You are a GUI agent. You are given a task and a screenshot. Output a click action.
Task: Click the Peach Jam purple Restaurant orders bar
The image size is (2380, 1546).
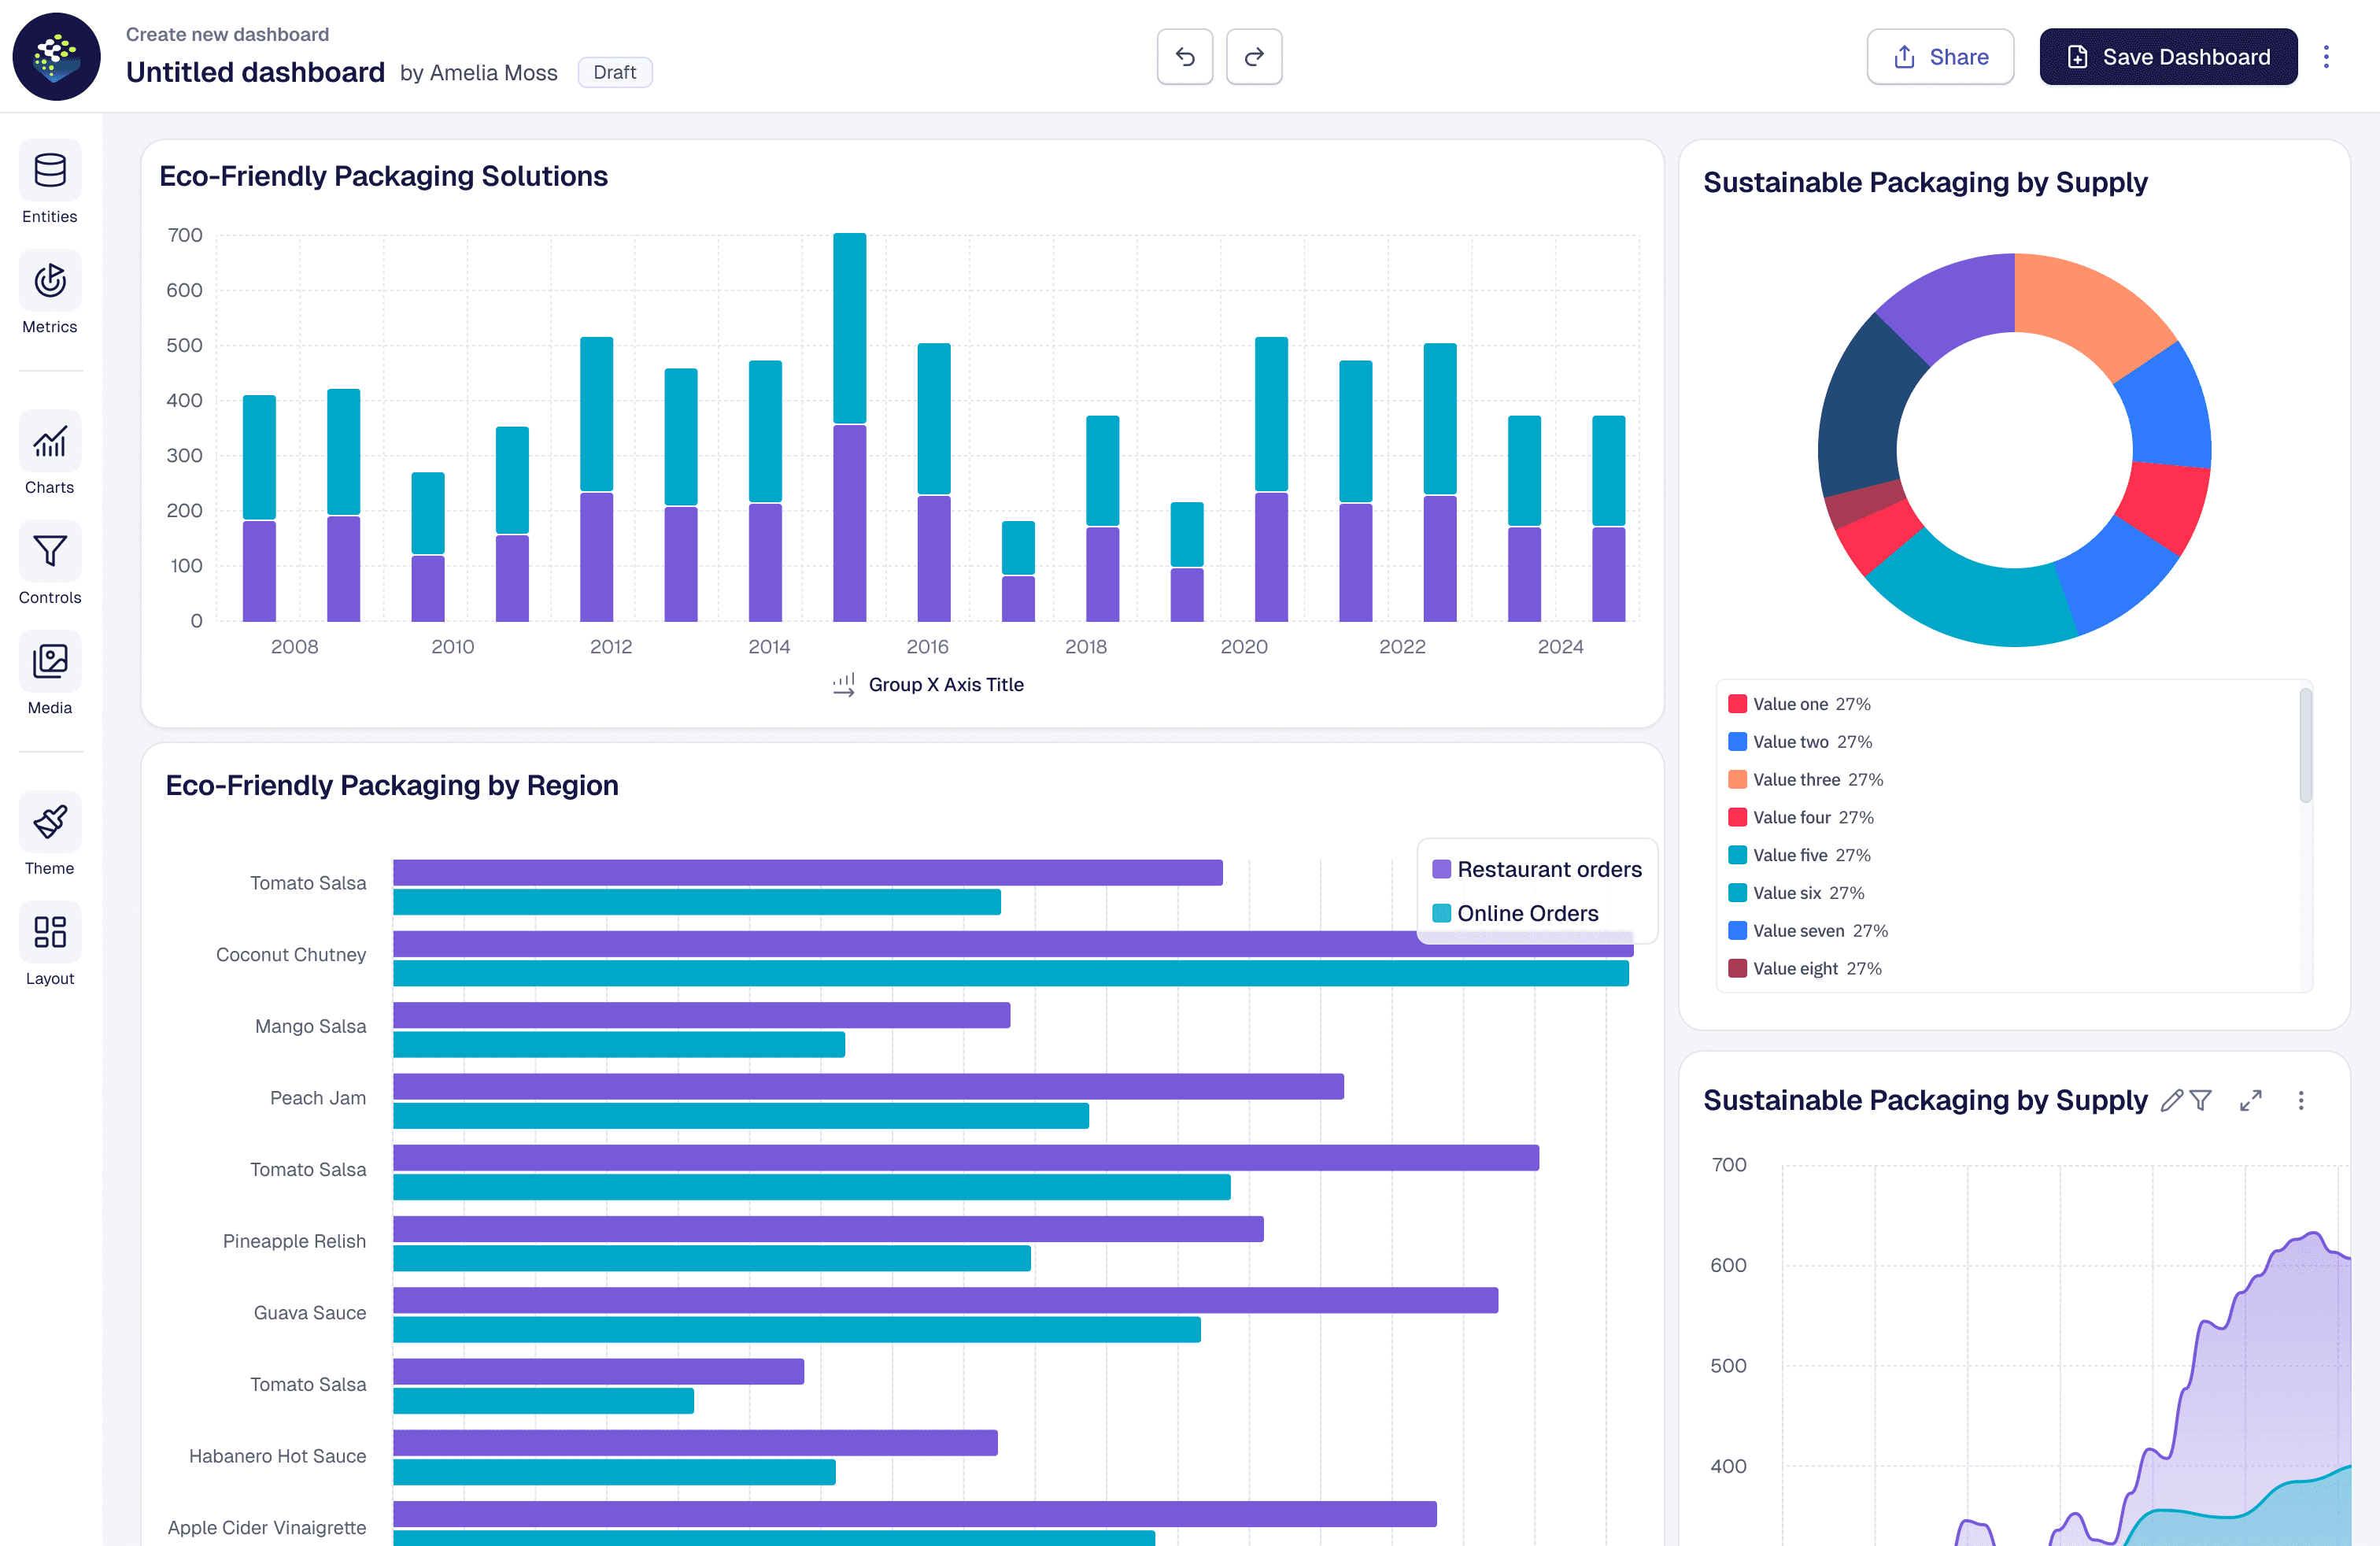(868, 1086)
